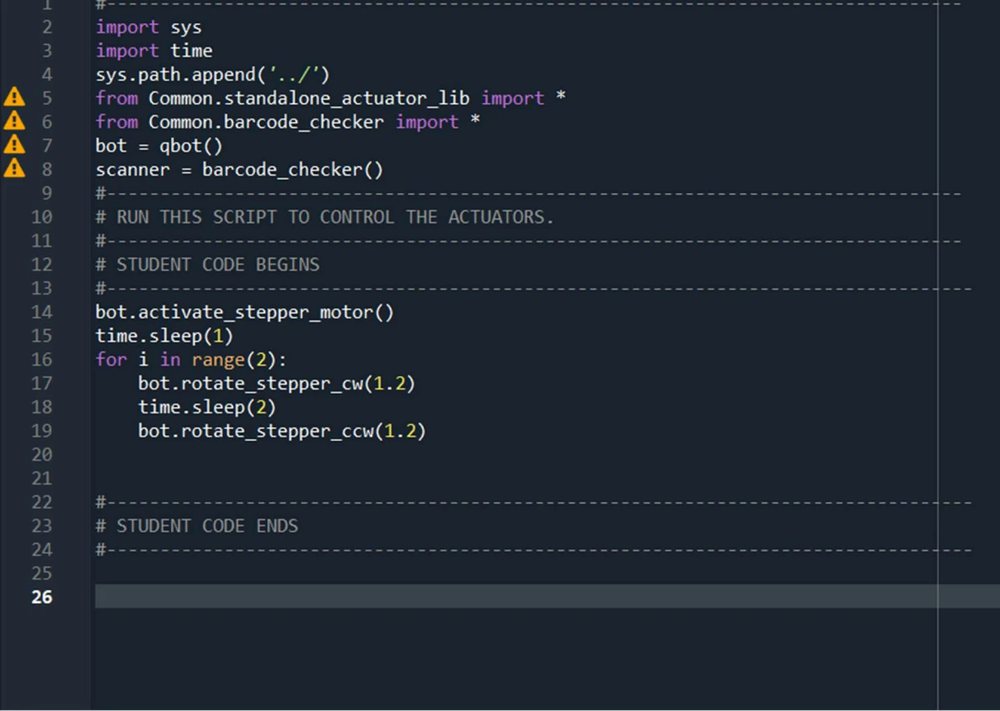
Task: Click the 'time.sleep(2)' line
Action: pos(207,407)
